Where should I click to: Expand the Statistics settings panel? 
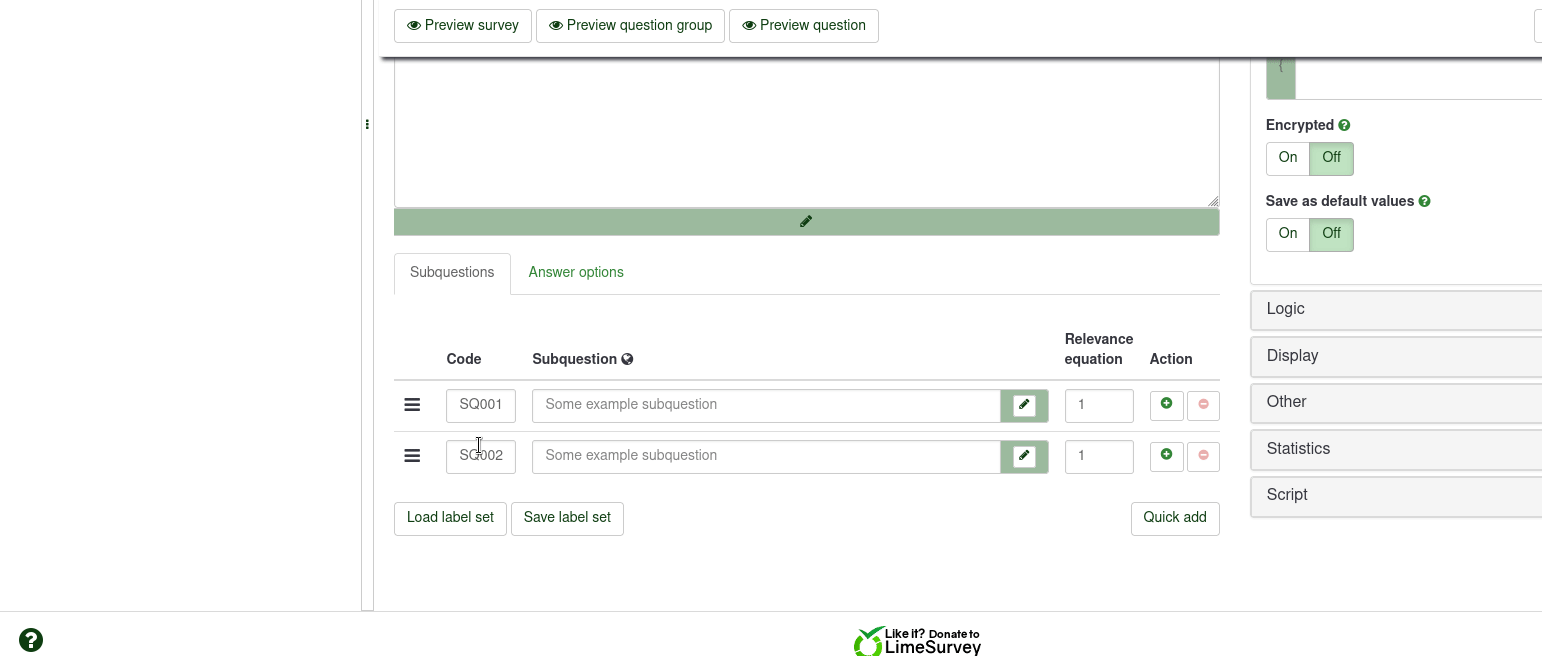point(1396,450)
